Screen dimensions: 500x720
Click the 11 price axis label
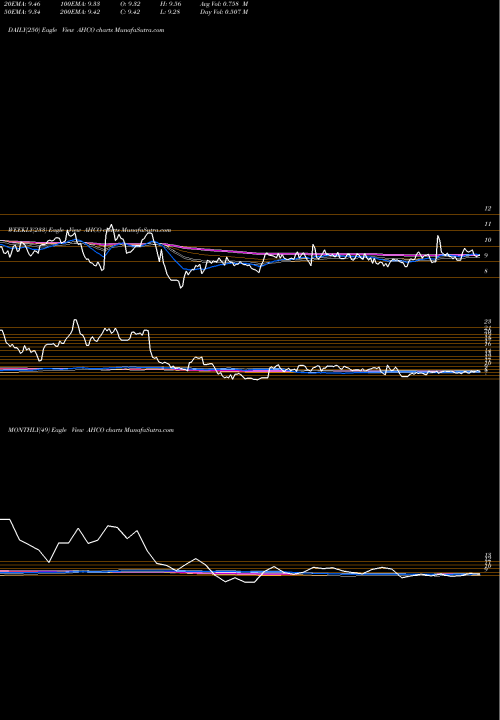pos(488,224)
